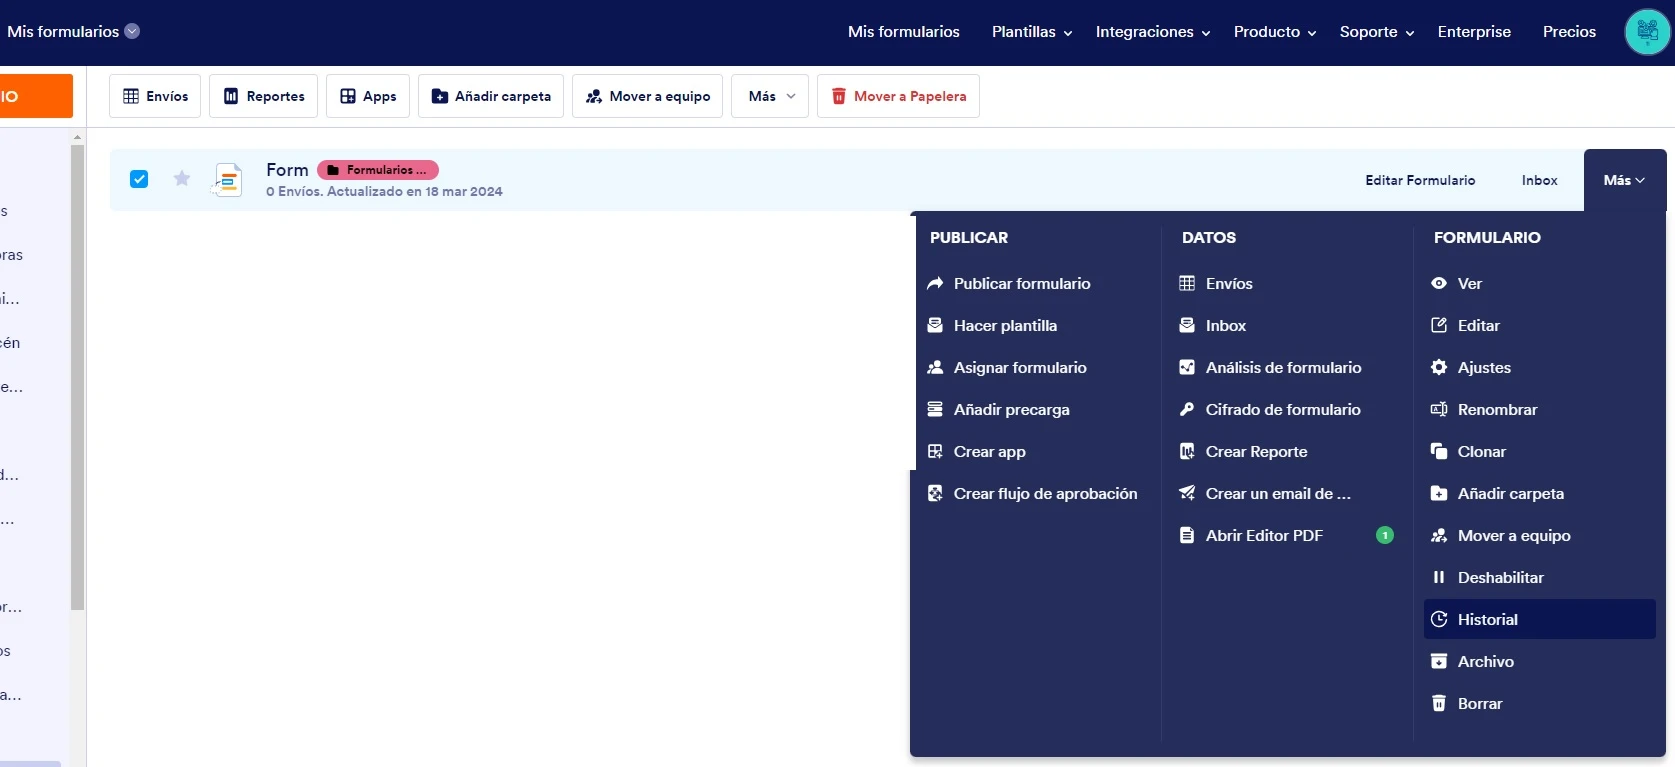
Task: Click the Análisis de formulario chart icon
Action: pos(1187,367)
